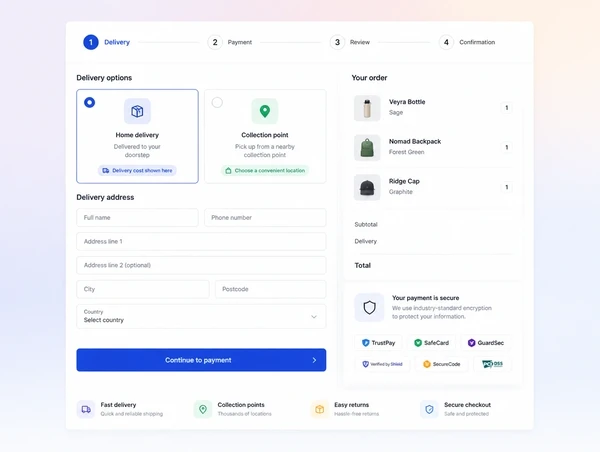Click the PCI DSS badge
The image size is (600, 452).
click(x=492, y=364)
